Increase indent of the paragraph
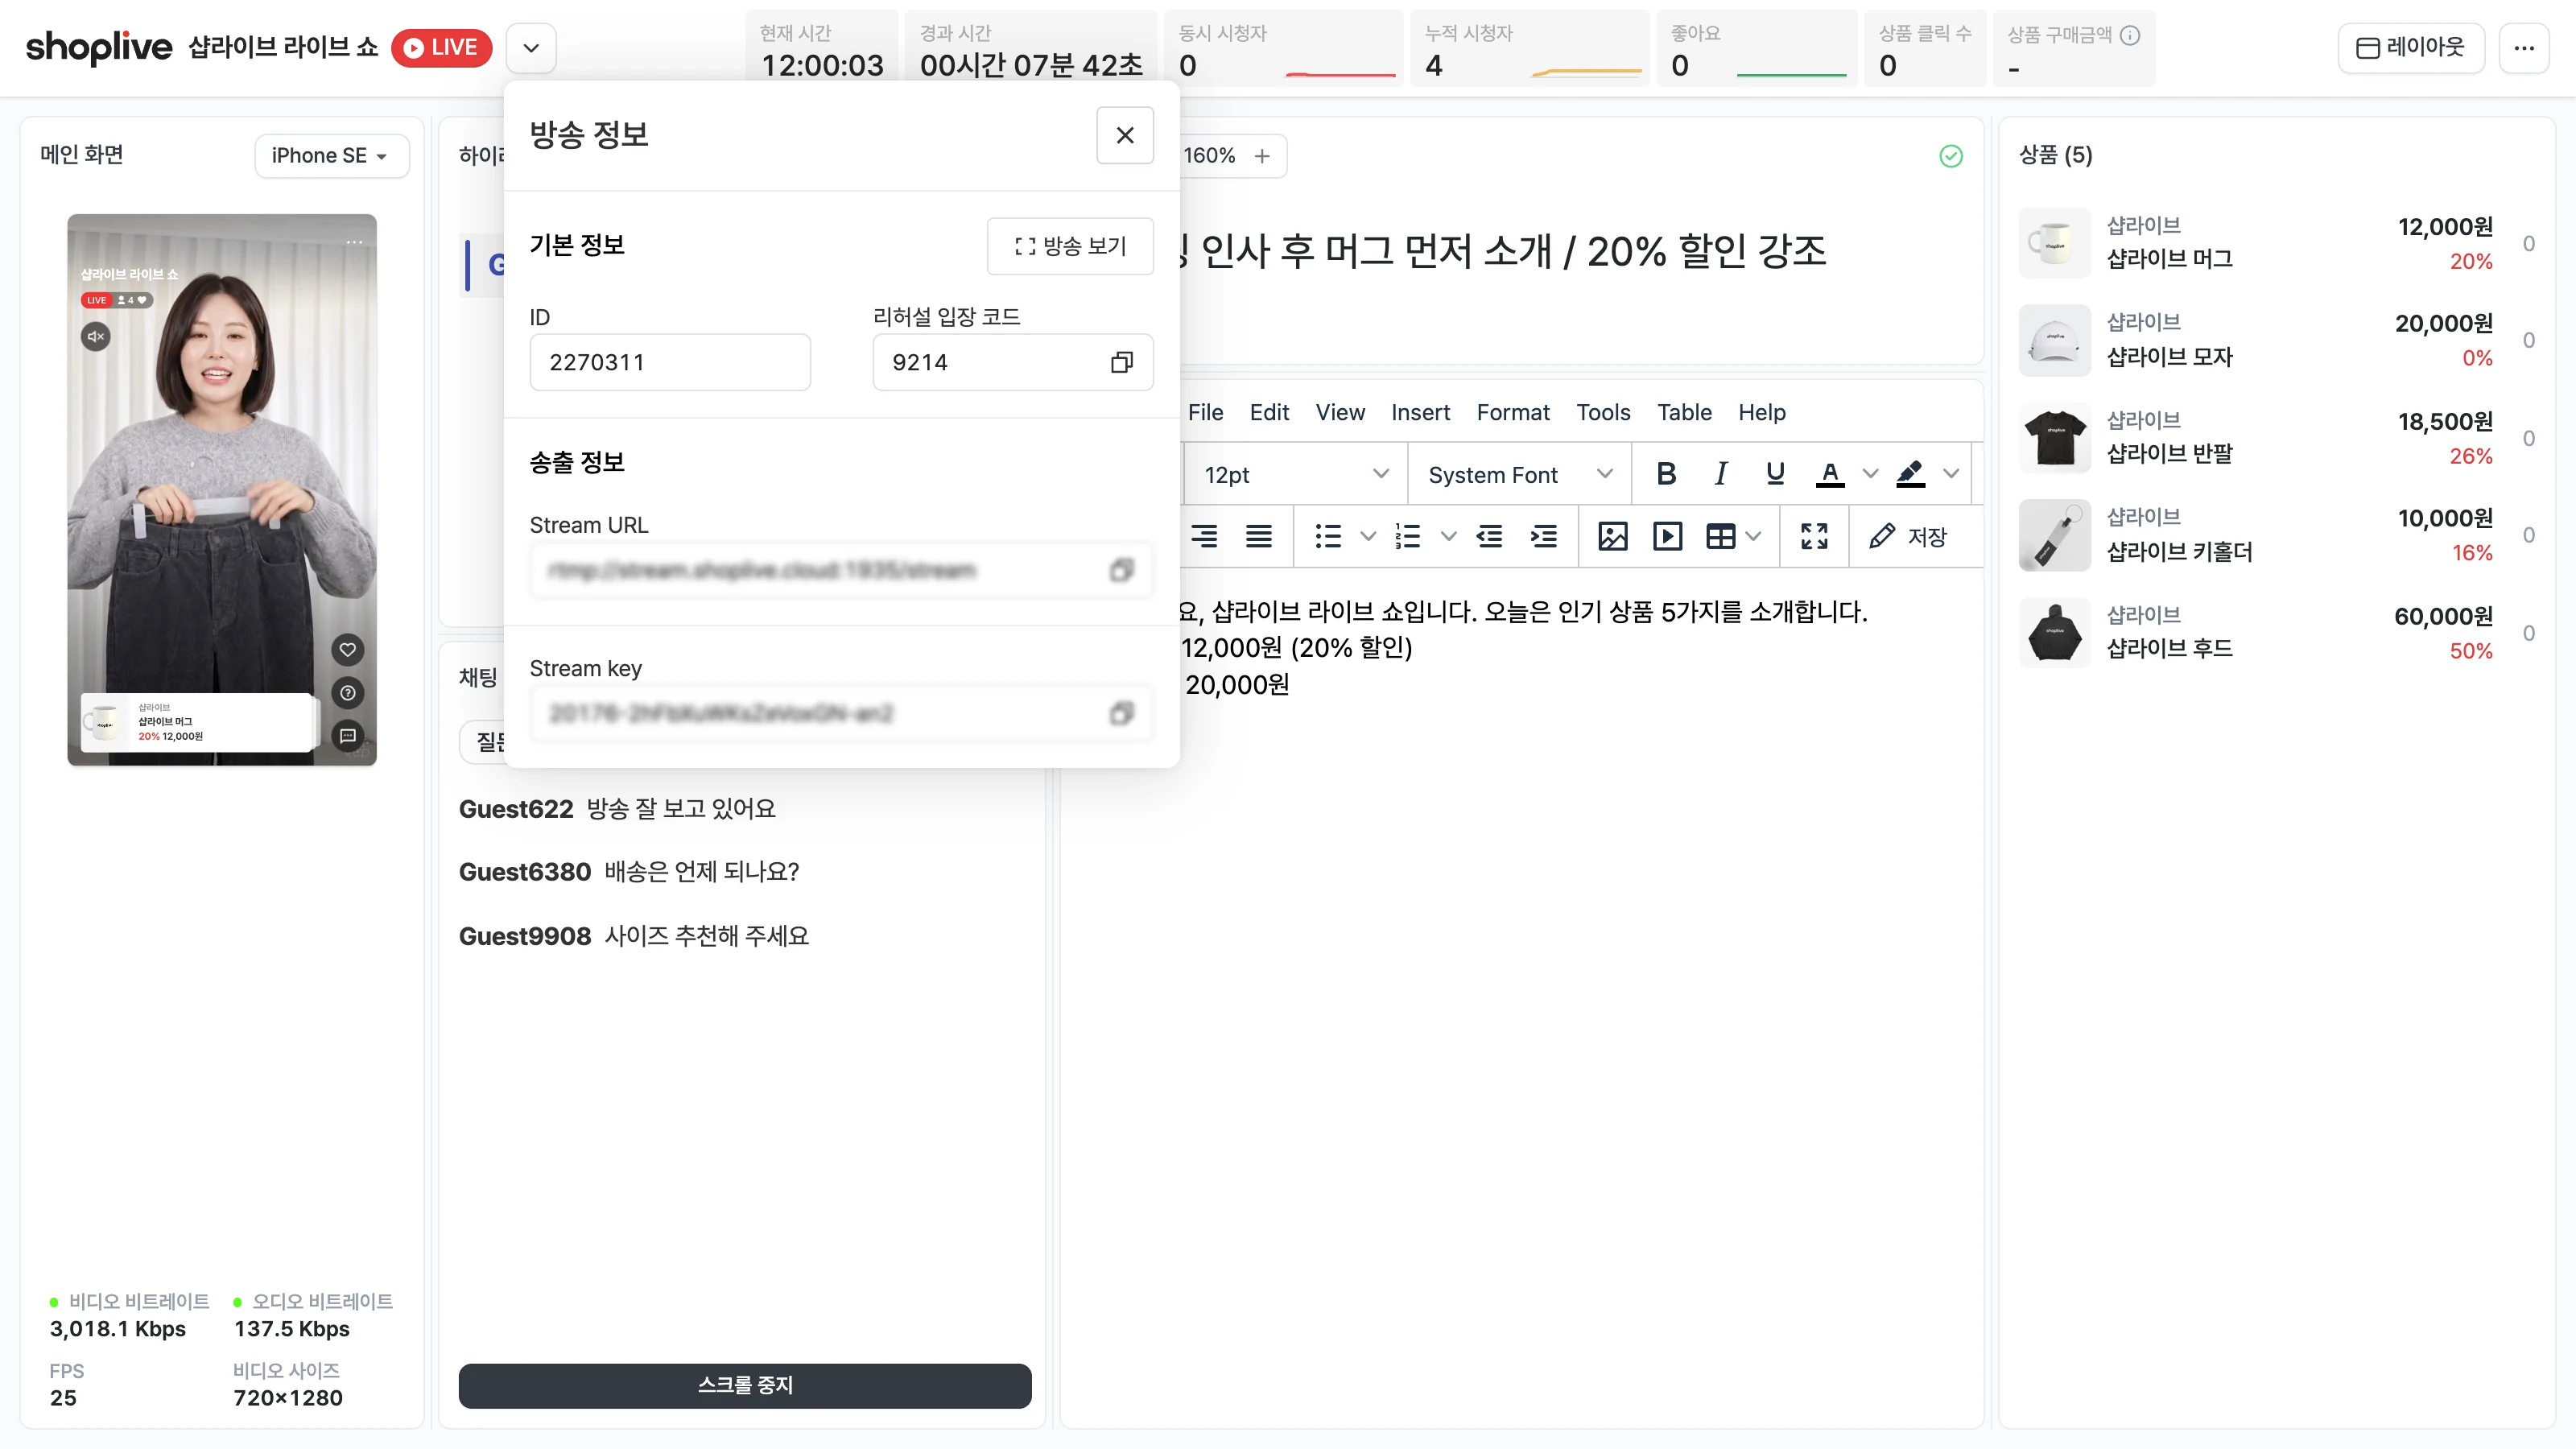The image size is (2576, 1449). tap(1544, 537)
